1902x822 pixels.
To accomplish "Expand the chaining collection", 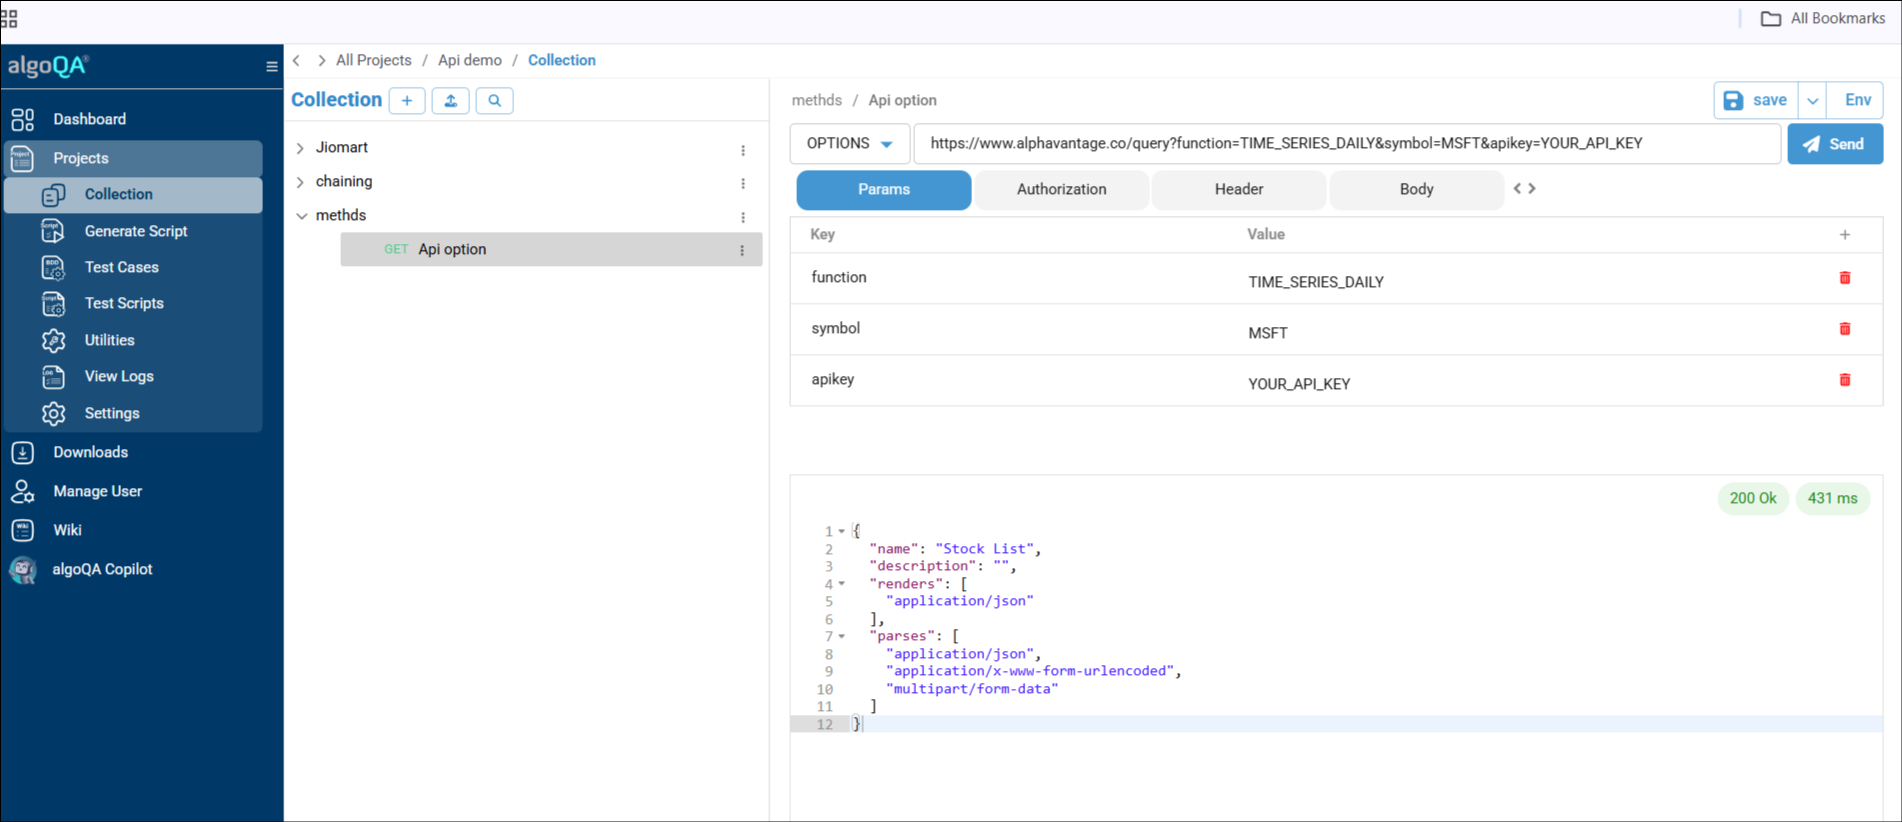I will coord(300,182).
